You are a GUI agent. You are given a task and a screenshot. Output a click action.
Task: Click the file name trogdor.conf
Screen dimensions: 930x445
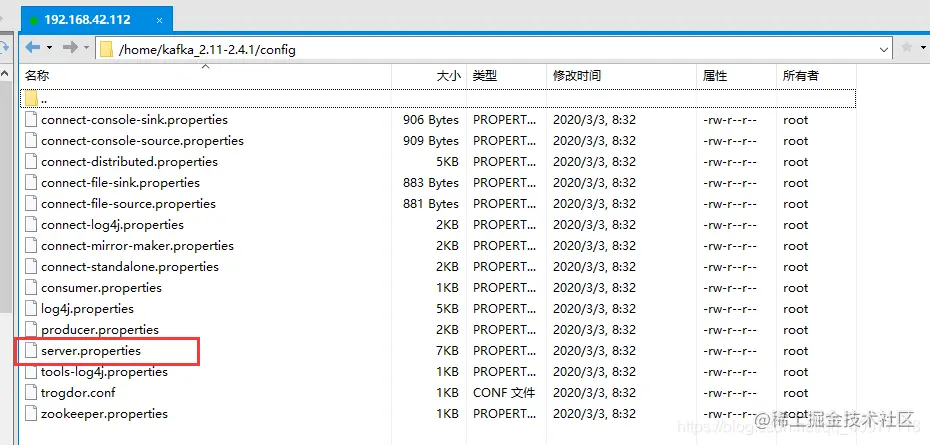pyautogui.click(x=78, y=393)
